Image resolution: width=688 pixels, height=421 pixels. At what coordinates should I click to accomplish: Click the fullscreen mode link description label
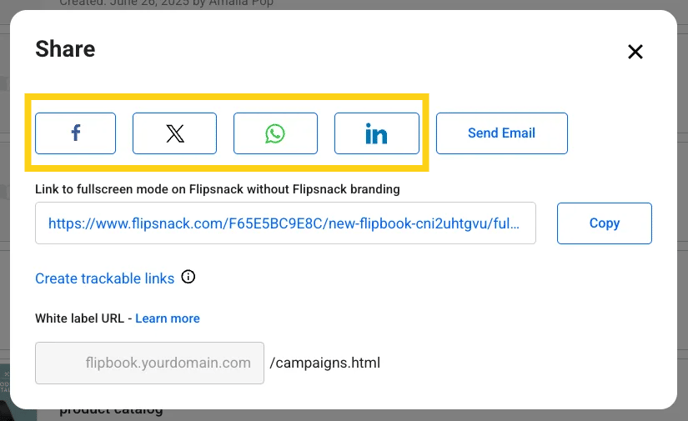(x=217, y=189)
